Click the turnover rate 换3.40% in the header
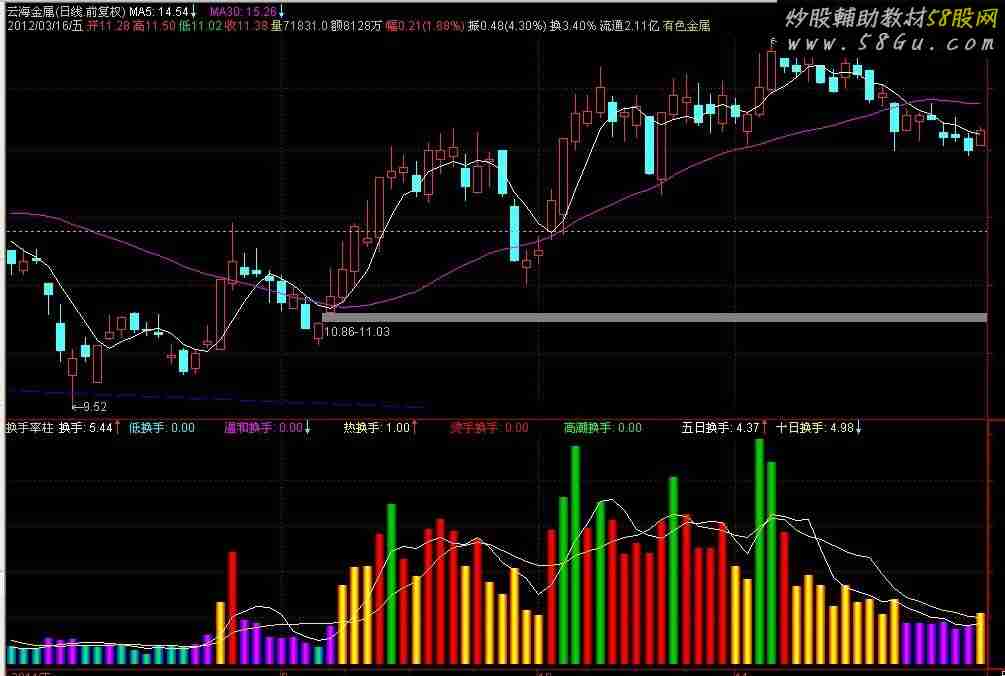This screenshot has width=1005, height=676. [573, 26]
